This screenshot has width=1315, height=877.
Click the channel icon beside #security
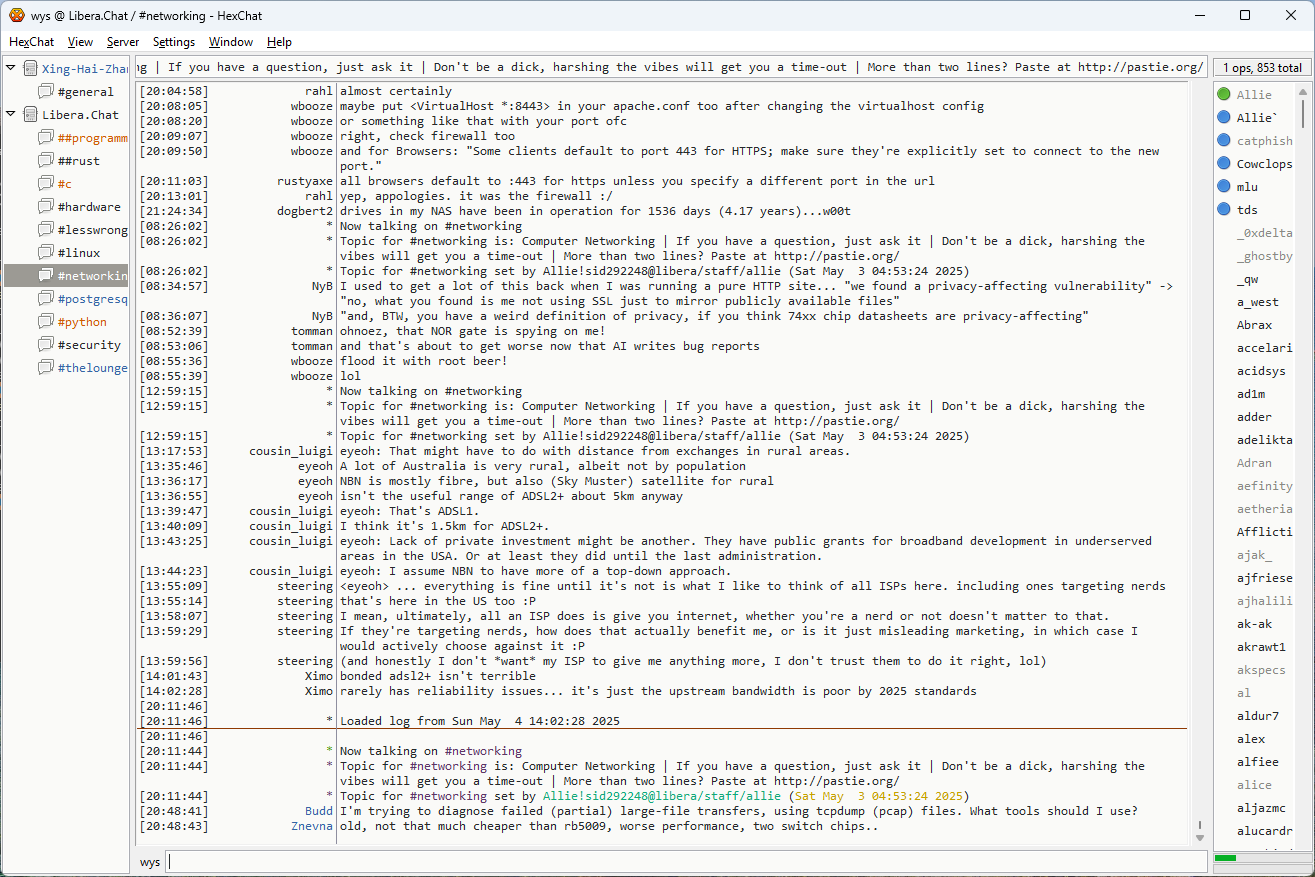pos(46,345)
